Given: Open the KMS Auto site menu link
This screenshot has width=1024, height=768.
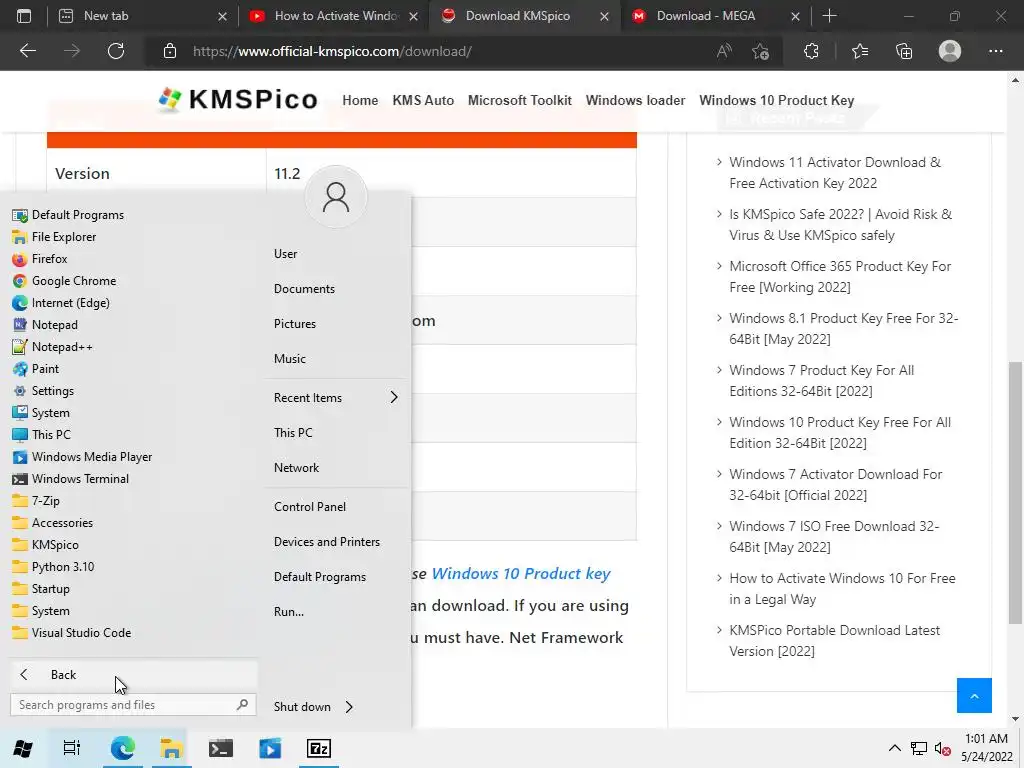Looking at the screenshot, I should pos(423,101).
